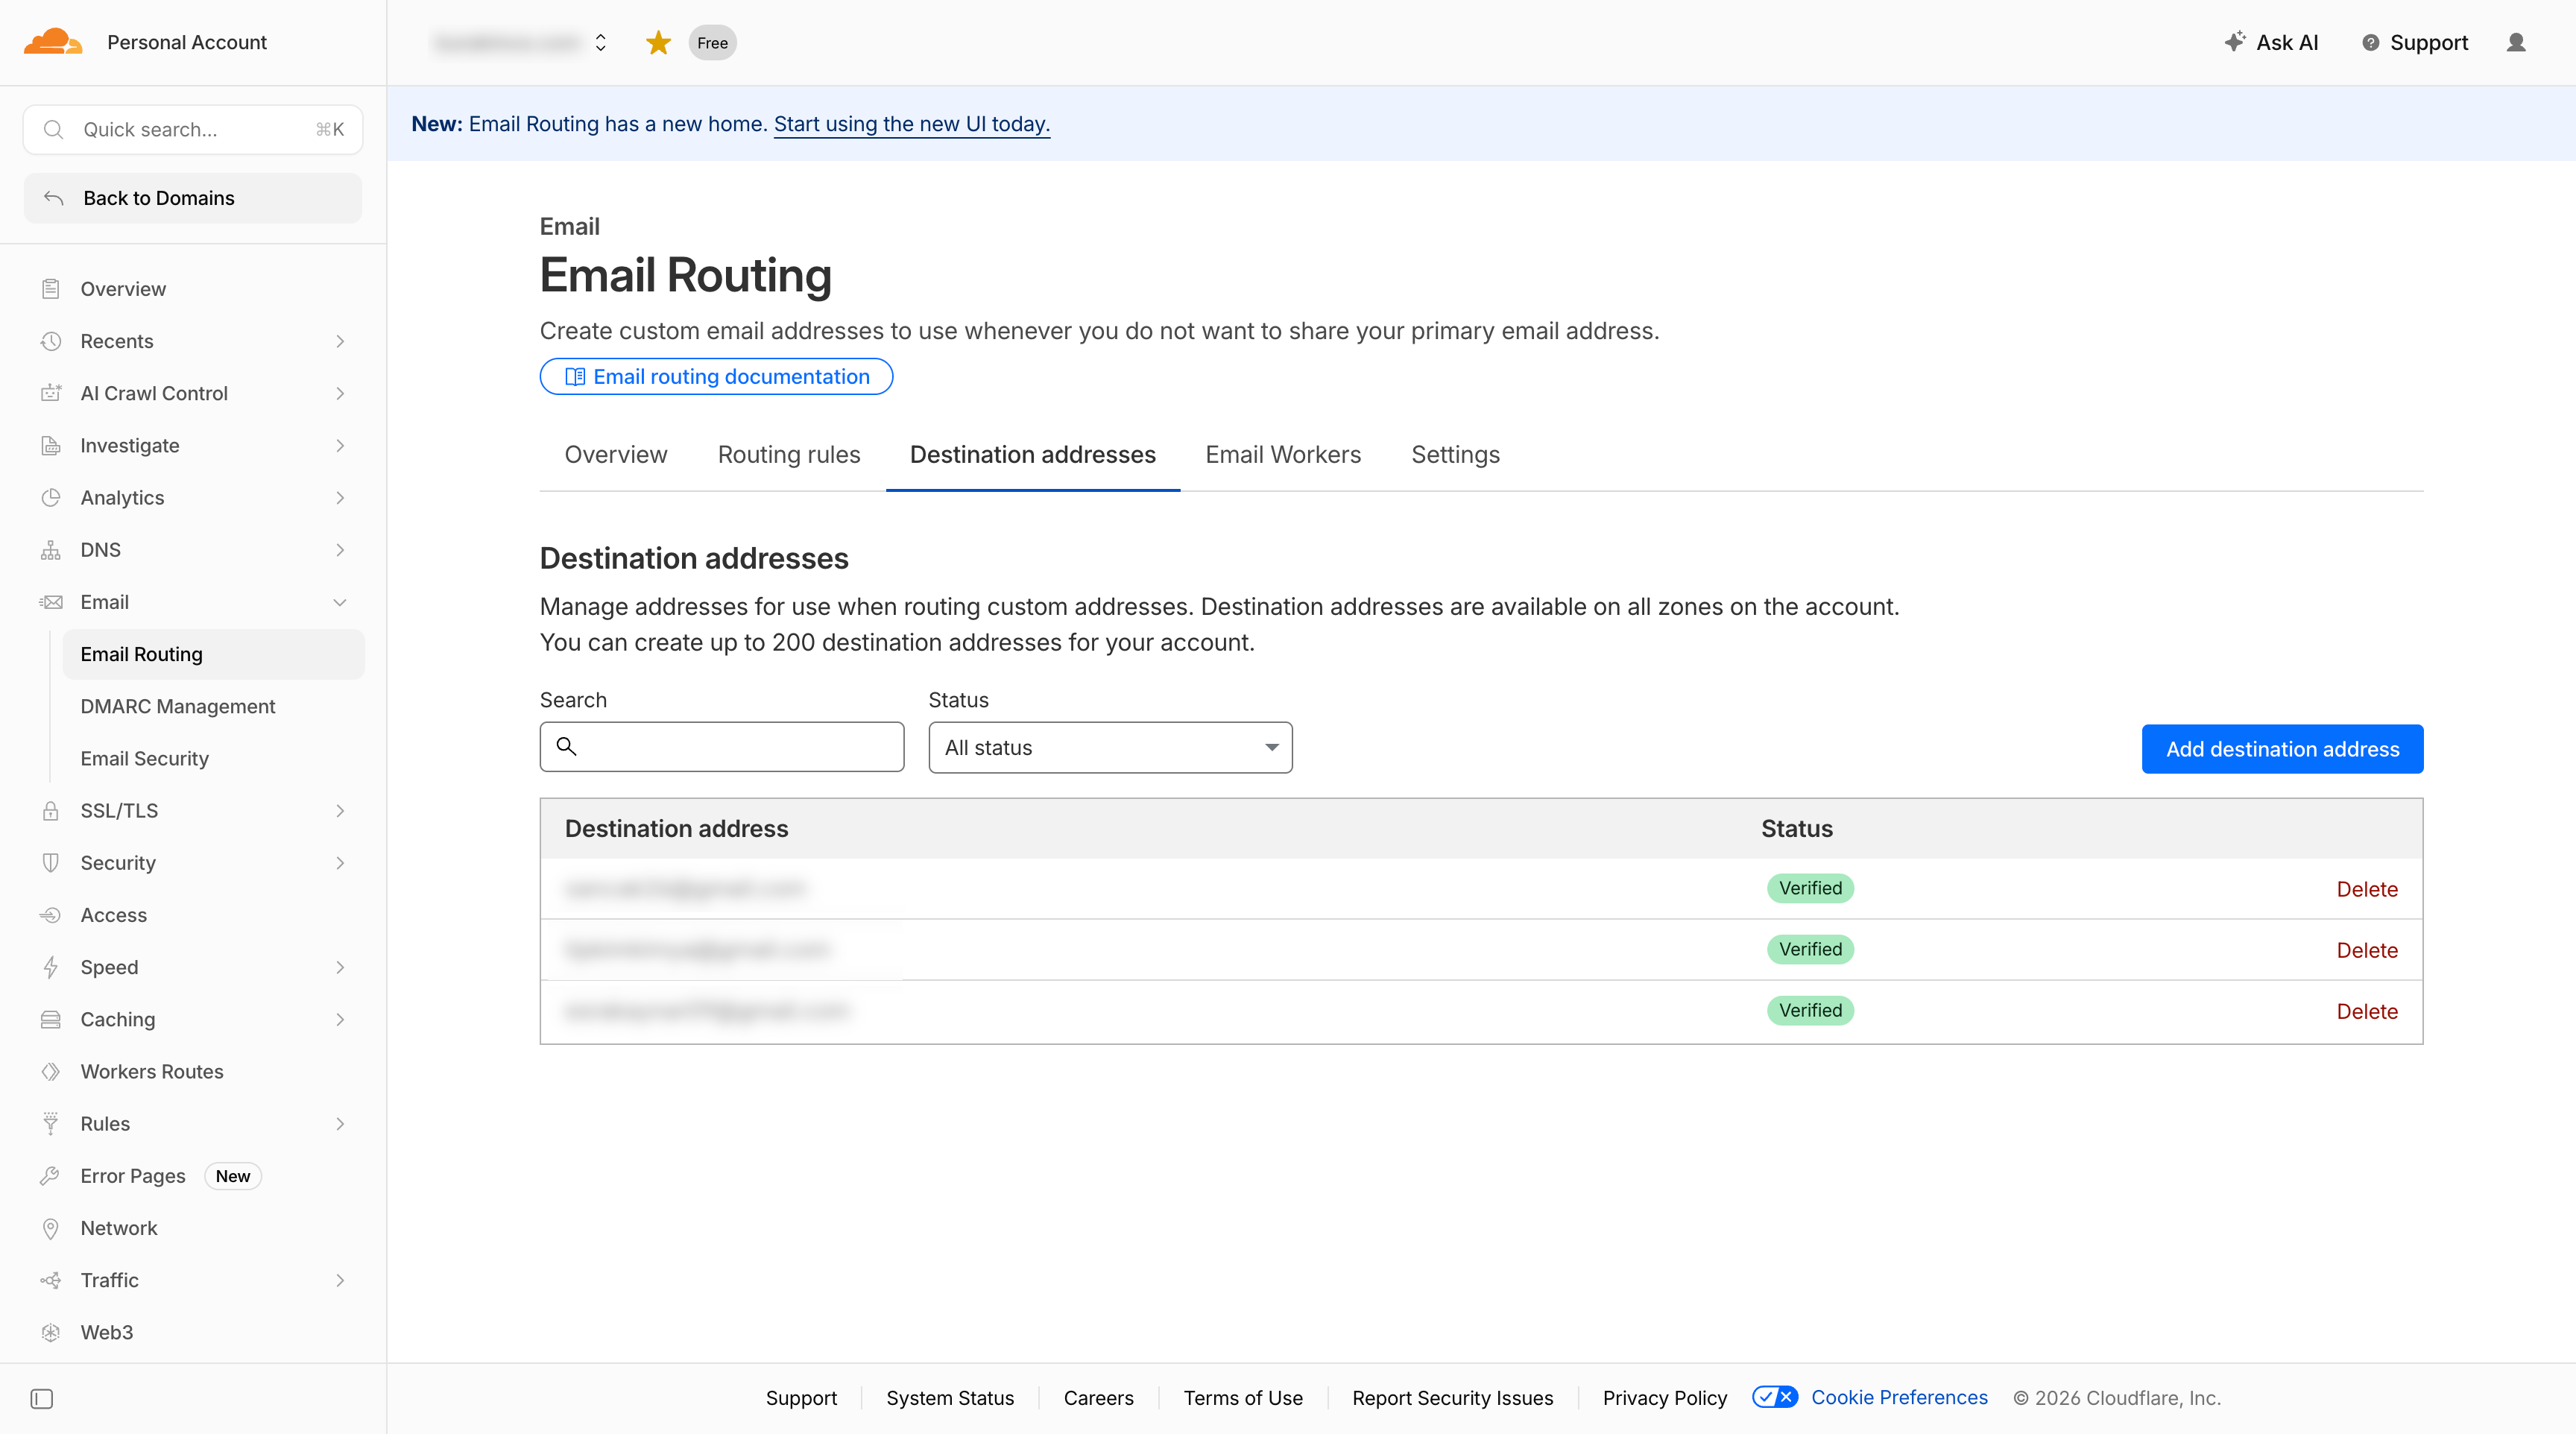
Task: Click Add destination address button
Action: tap(2282, 749)
